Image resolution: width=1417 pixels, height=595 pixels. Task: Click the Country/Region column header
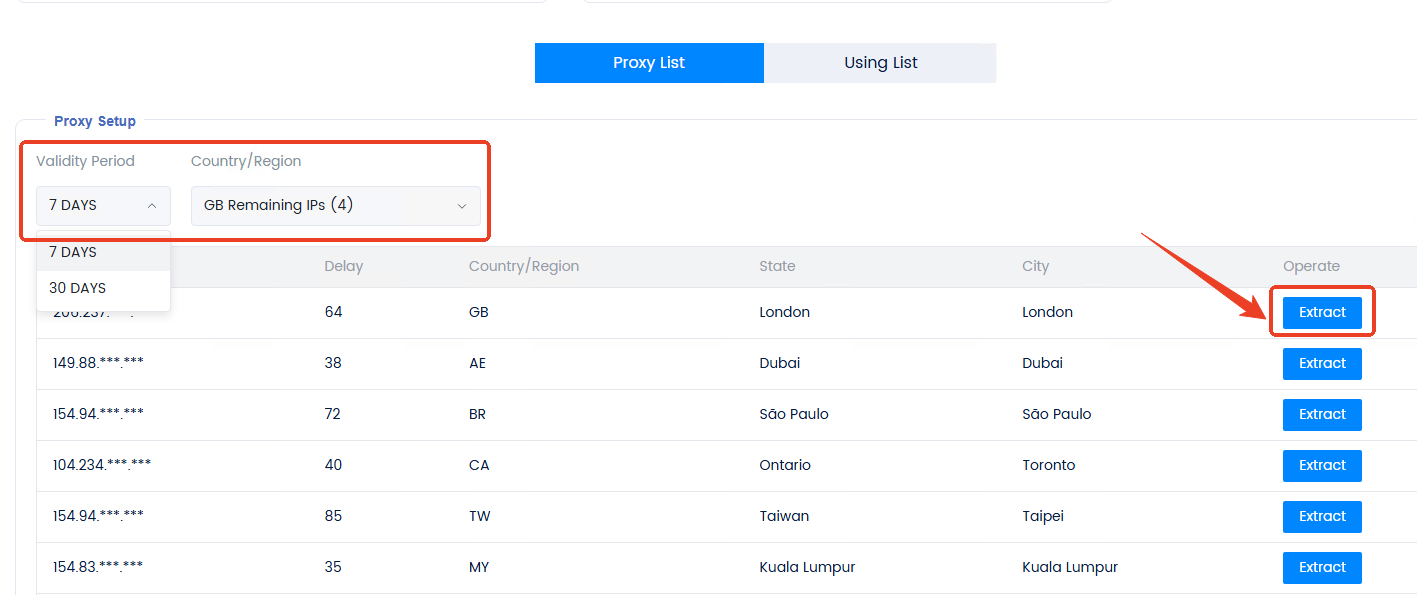[x=523, y=266]
